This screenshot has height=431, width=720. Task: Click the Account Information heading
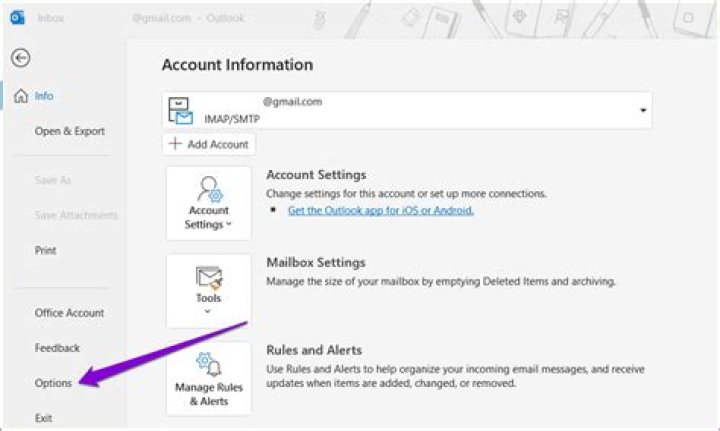[237, 65]
